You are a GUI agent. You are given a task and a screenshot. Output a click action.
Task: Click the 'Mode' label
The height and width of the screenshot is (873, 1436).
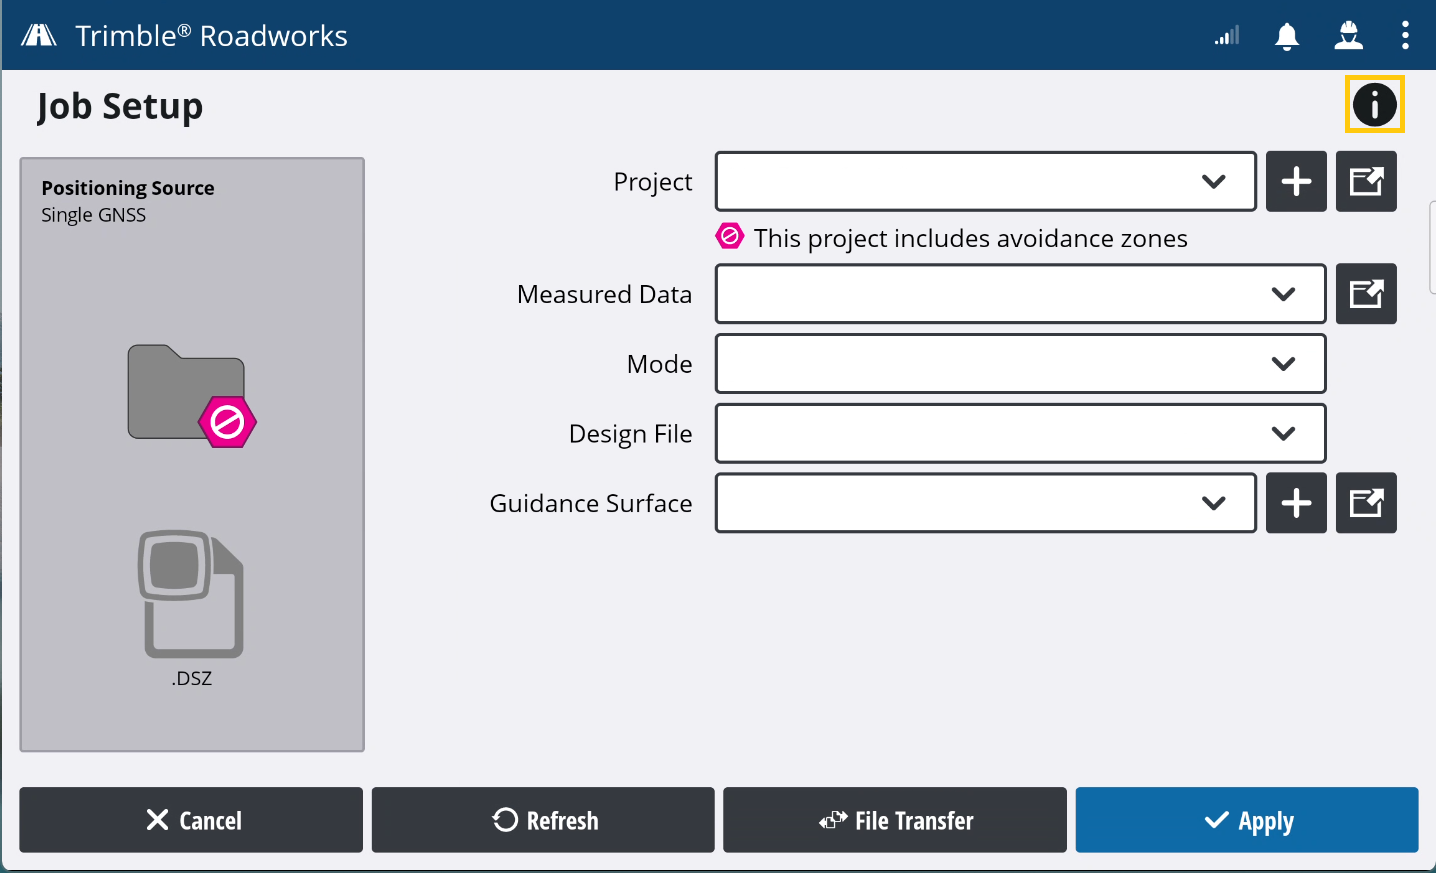(660, 364)
